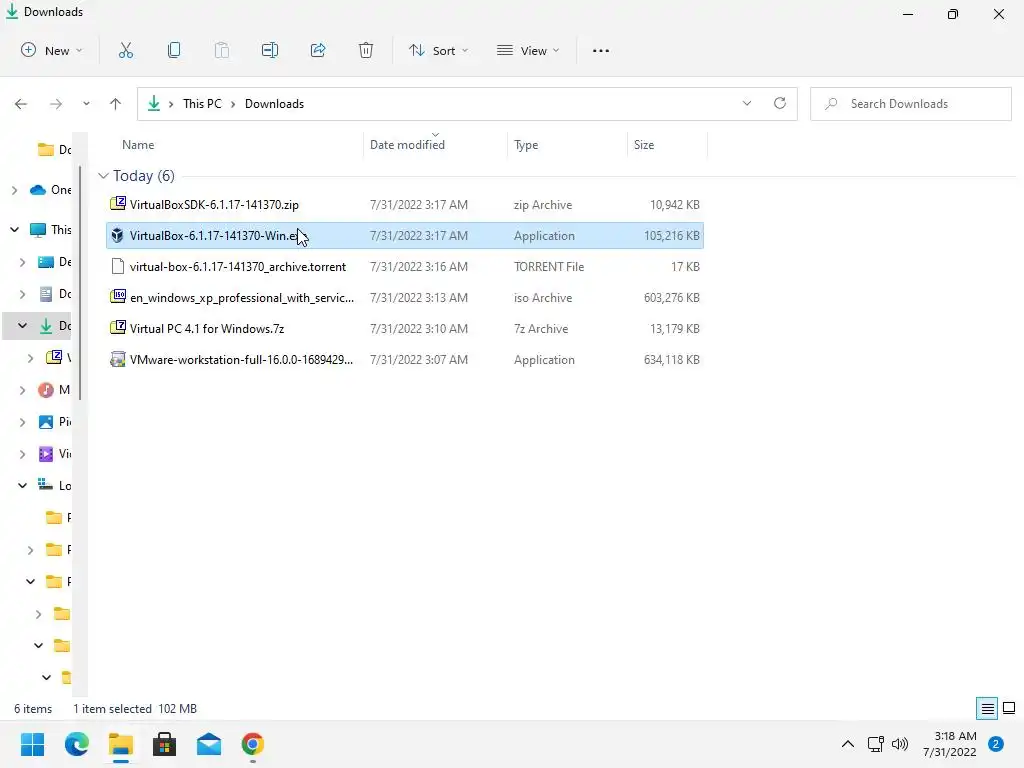Select Virtual PC 4.1 for Windows.7z

point(207,328)
